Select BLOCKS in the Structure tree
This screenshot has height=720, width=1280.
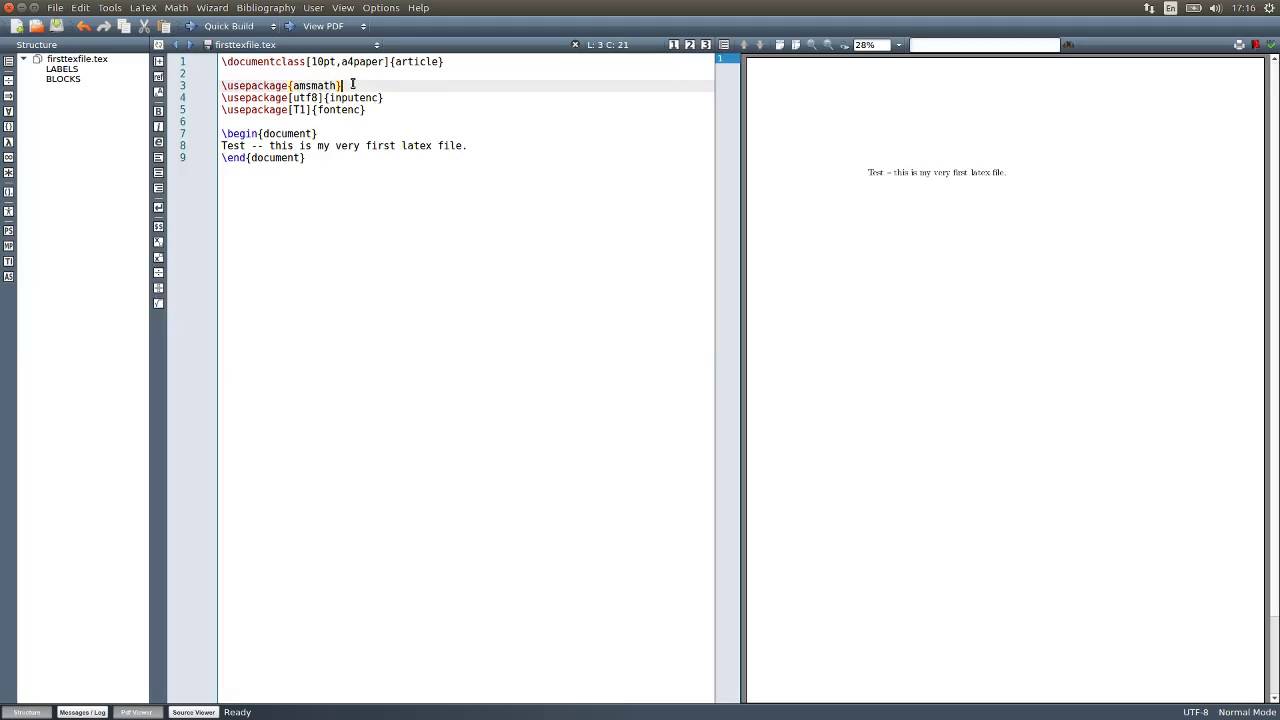point(63,79)
